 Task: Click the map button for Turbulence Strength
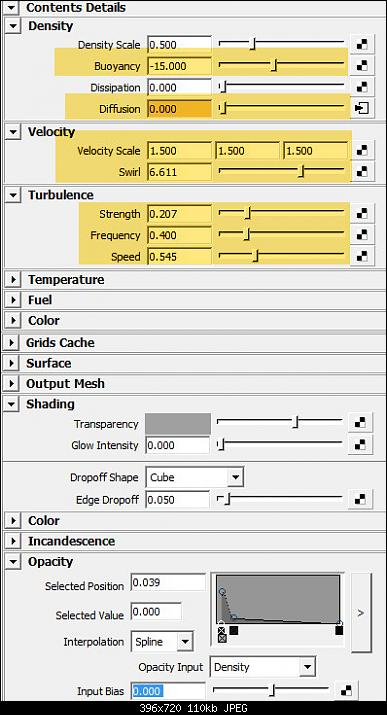pyautogui.click(x=362, y=214)
